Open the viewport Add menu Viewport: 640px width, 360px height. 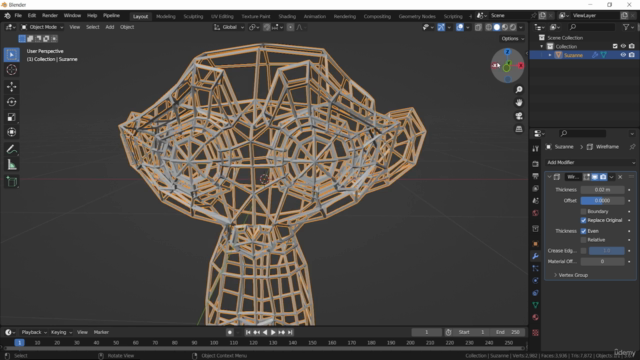(110, 27)
